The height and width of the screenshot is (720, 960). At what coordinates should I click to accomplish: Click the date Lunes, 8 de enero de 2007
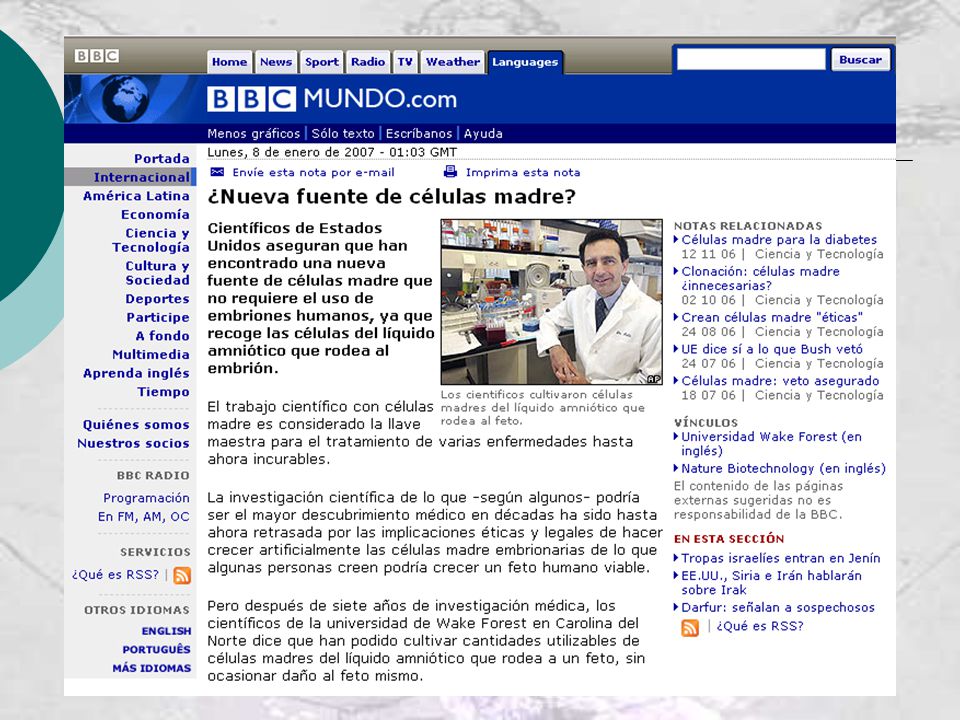point(291,152)
